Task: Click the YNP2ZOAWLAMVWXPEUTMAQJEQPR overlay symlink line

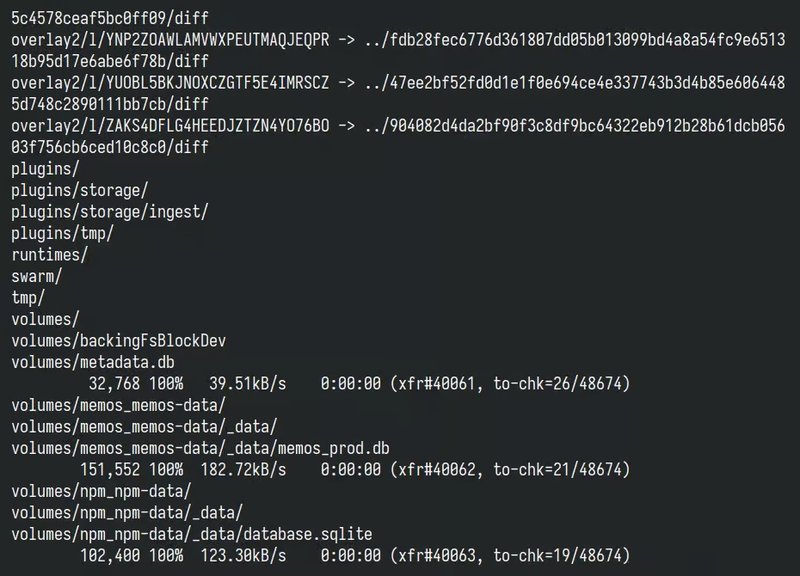Action: point(170,40)
